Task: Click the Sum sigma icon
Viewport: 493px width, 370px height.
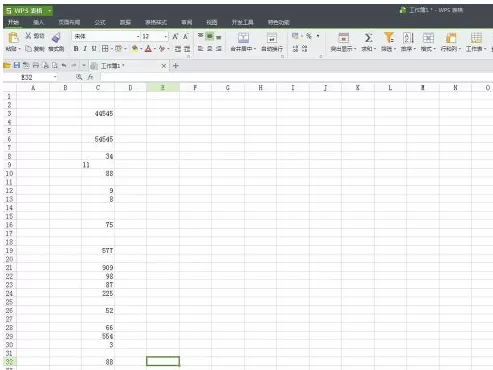Action: point(368,38)
